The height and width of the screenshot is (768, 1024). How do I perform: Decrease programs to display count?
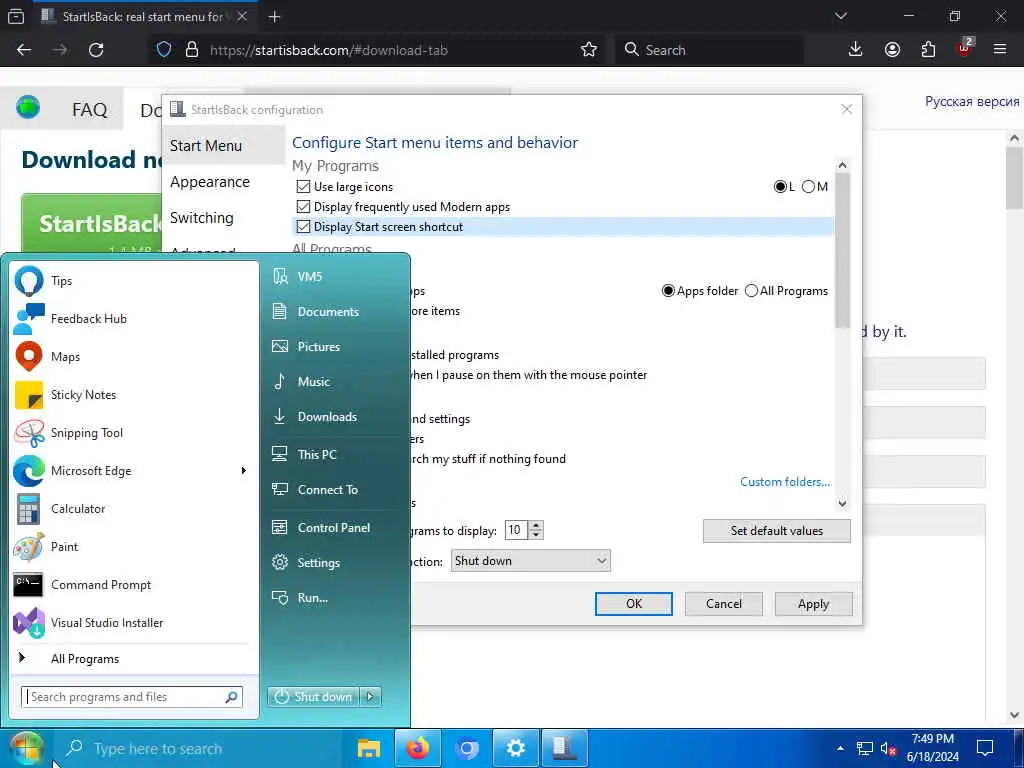pos(536,535)
